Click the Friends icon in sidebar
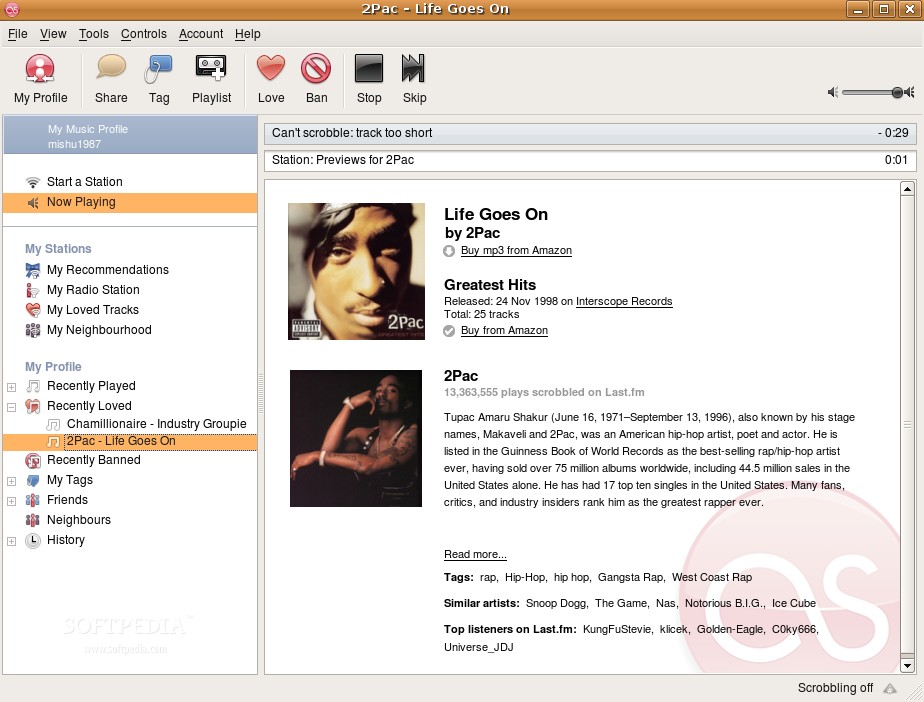The height and width of the screenshot is (702, 924). click(x=33, y=500)
